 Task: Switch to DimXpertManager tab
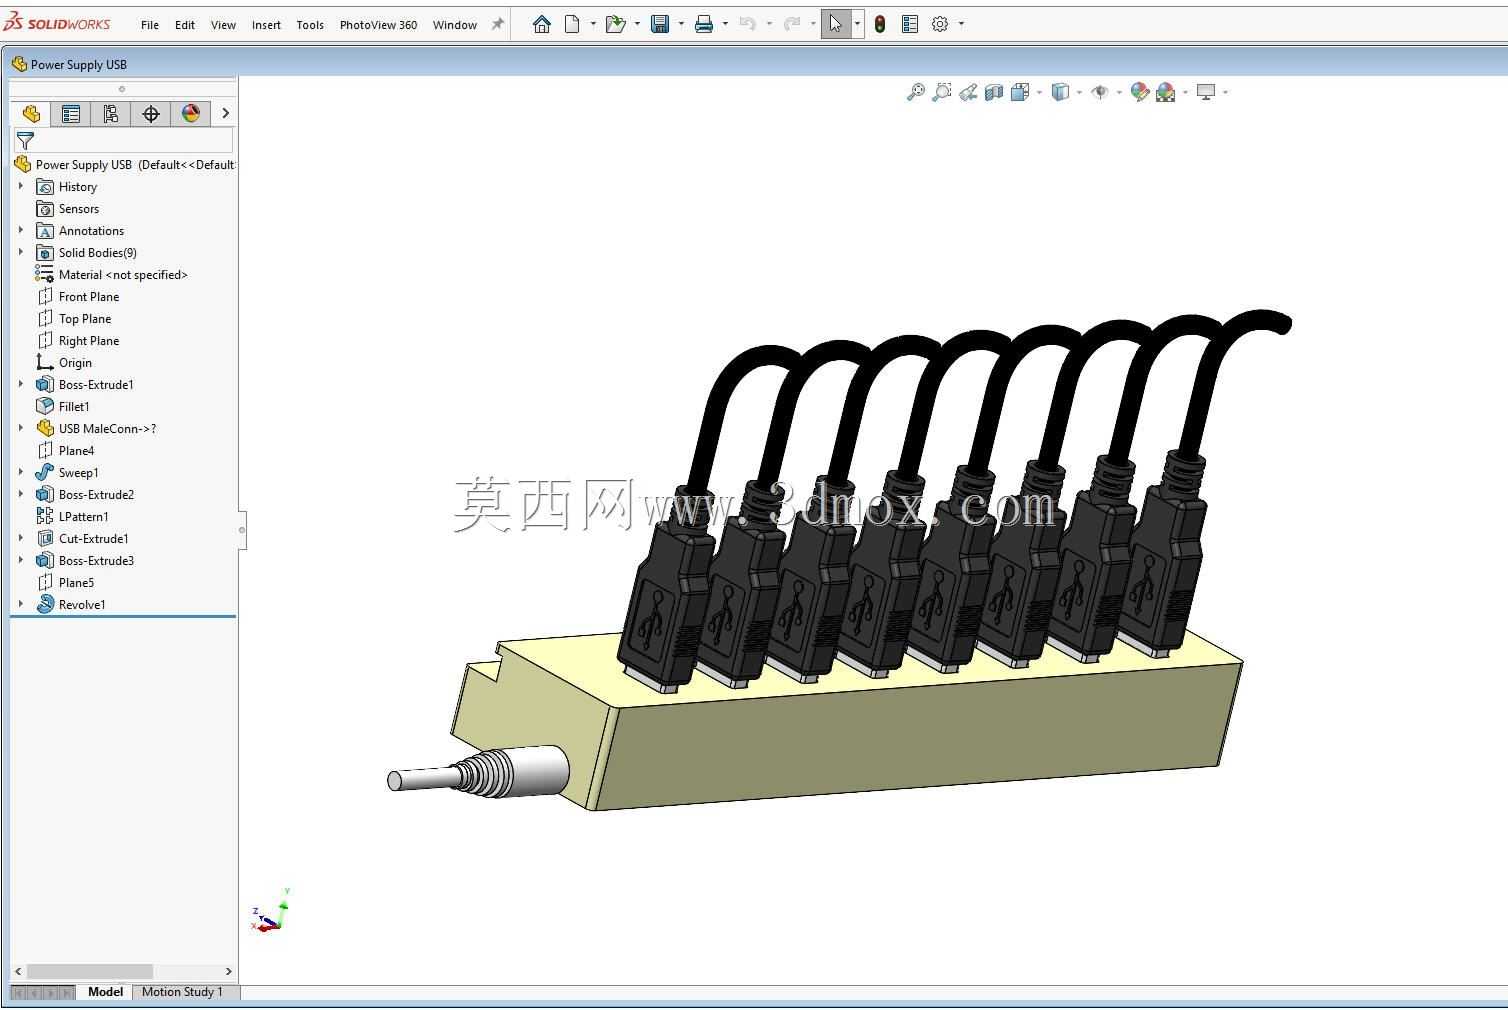point(151,113)
